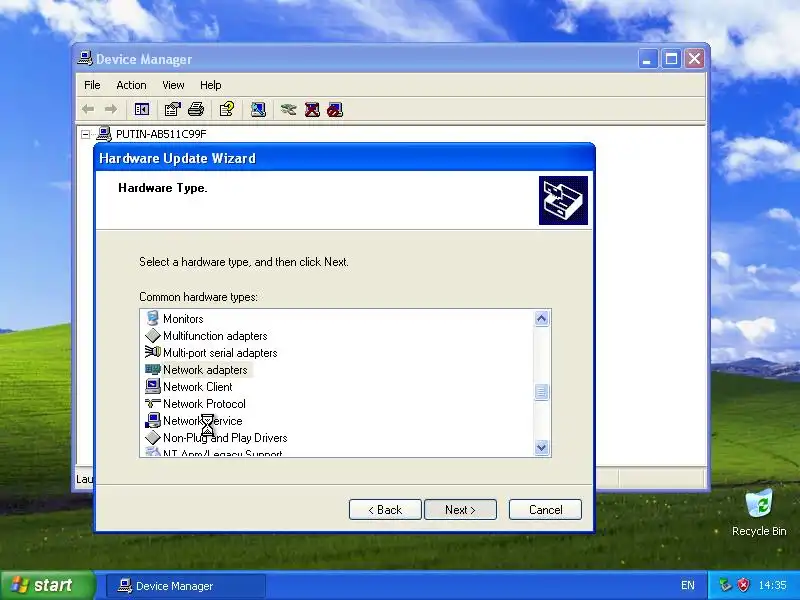Open the View menu
Screen dimensions: 800x600
173,85
